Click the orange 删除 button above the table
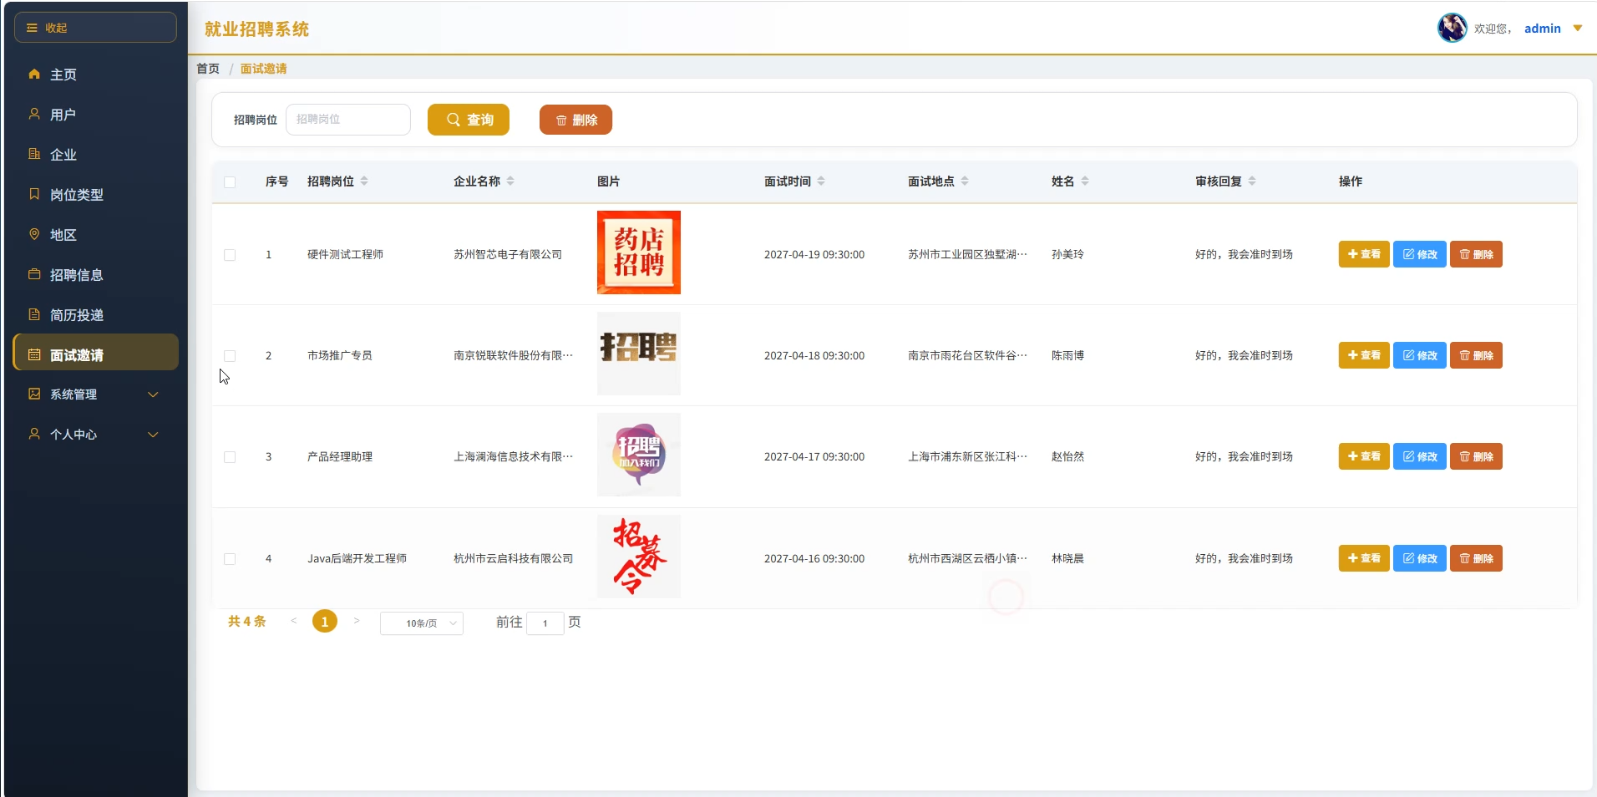Screen dimensions: 1597x797 point(576,120)
